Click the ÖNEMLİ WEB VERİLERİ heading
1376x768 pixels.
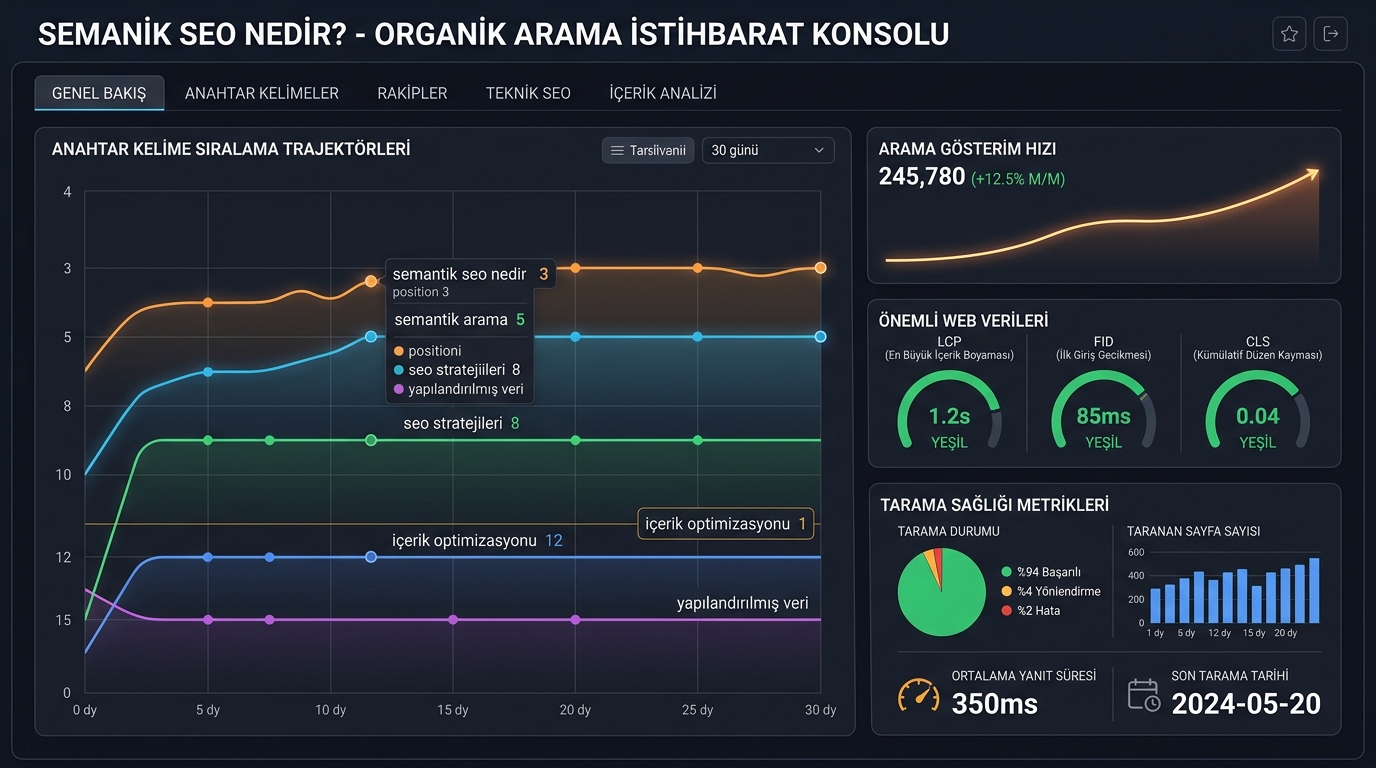coord(963,321)
